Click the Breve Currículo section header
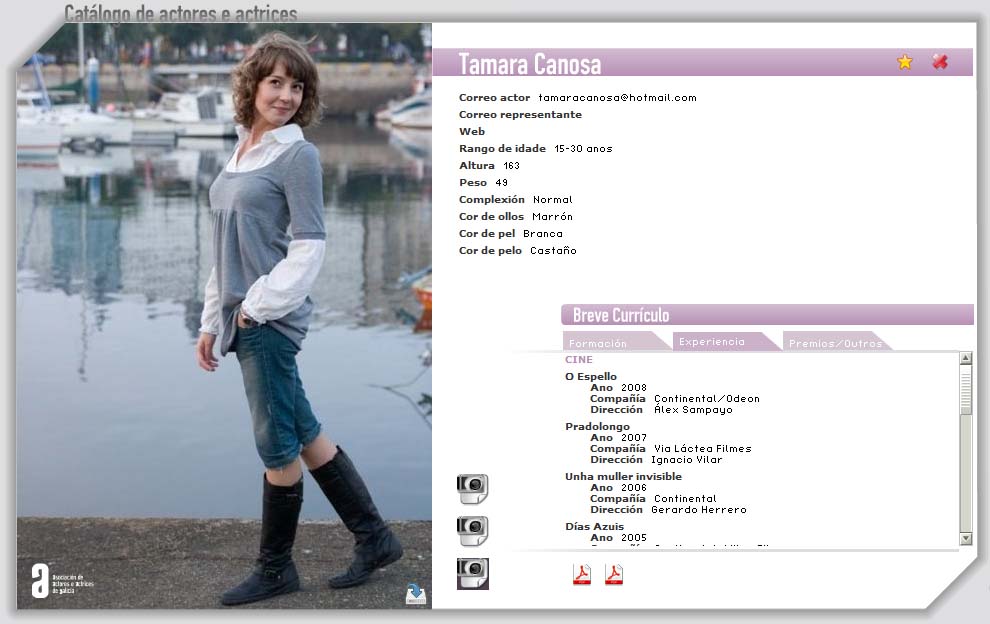The width and height of the screenshot is (990, 624). click(621, 315)
